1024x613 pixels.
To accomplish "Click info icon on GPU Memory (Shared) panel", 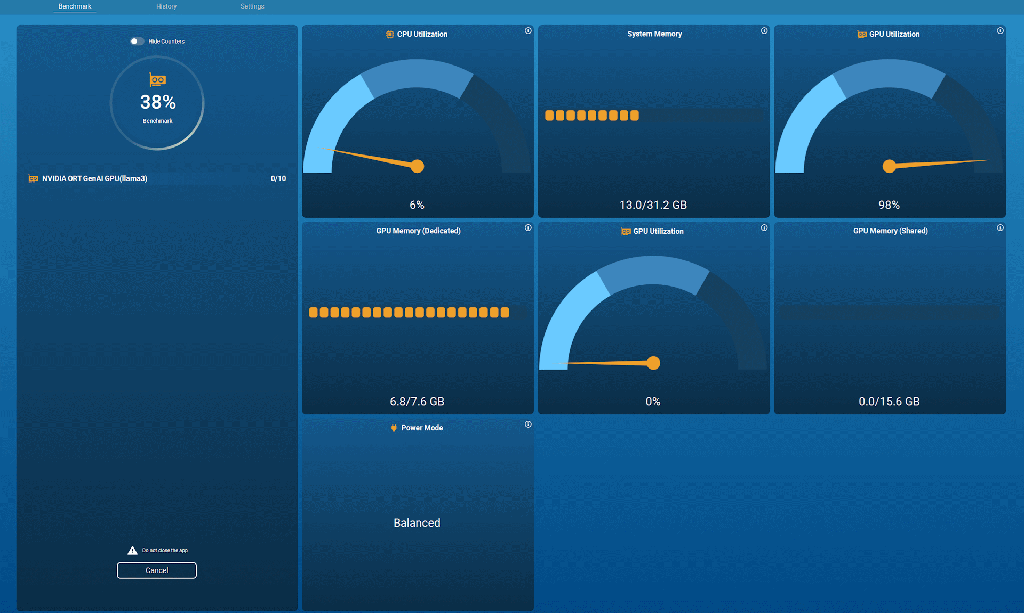I will pos(1000,228).
